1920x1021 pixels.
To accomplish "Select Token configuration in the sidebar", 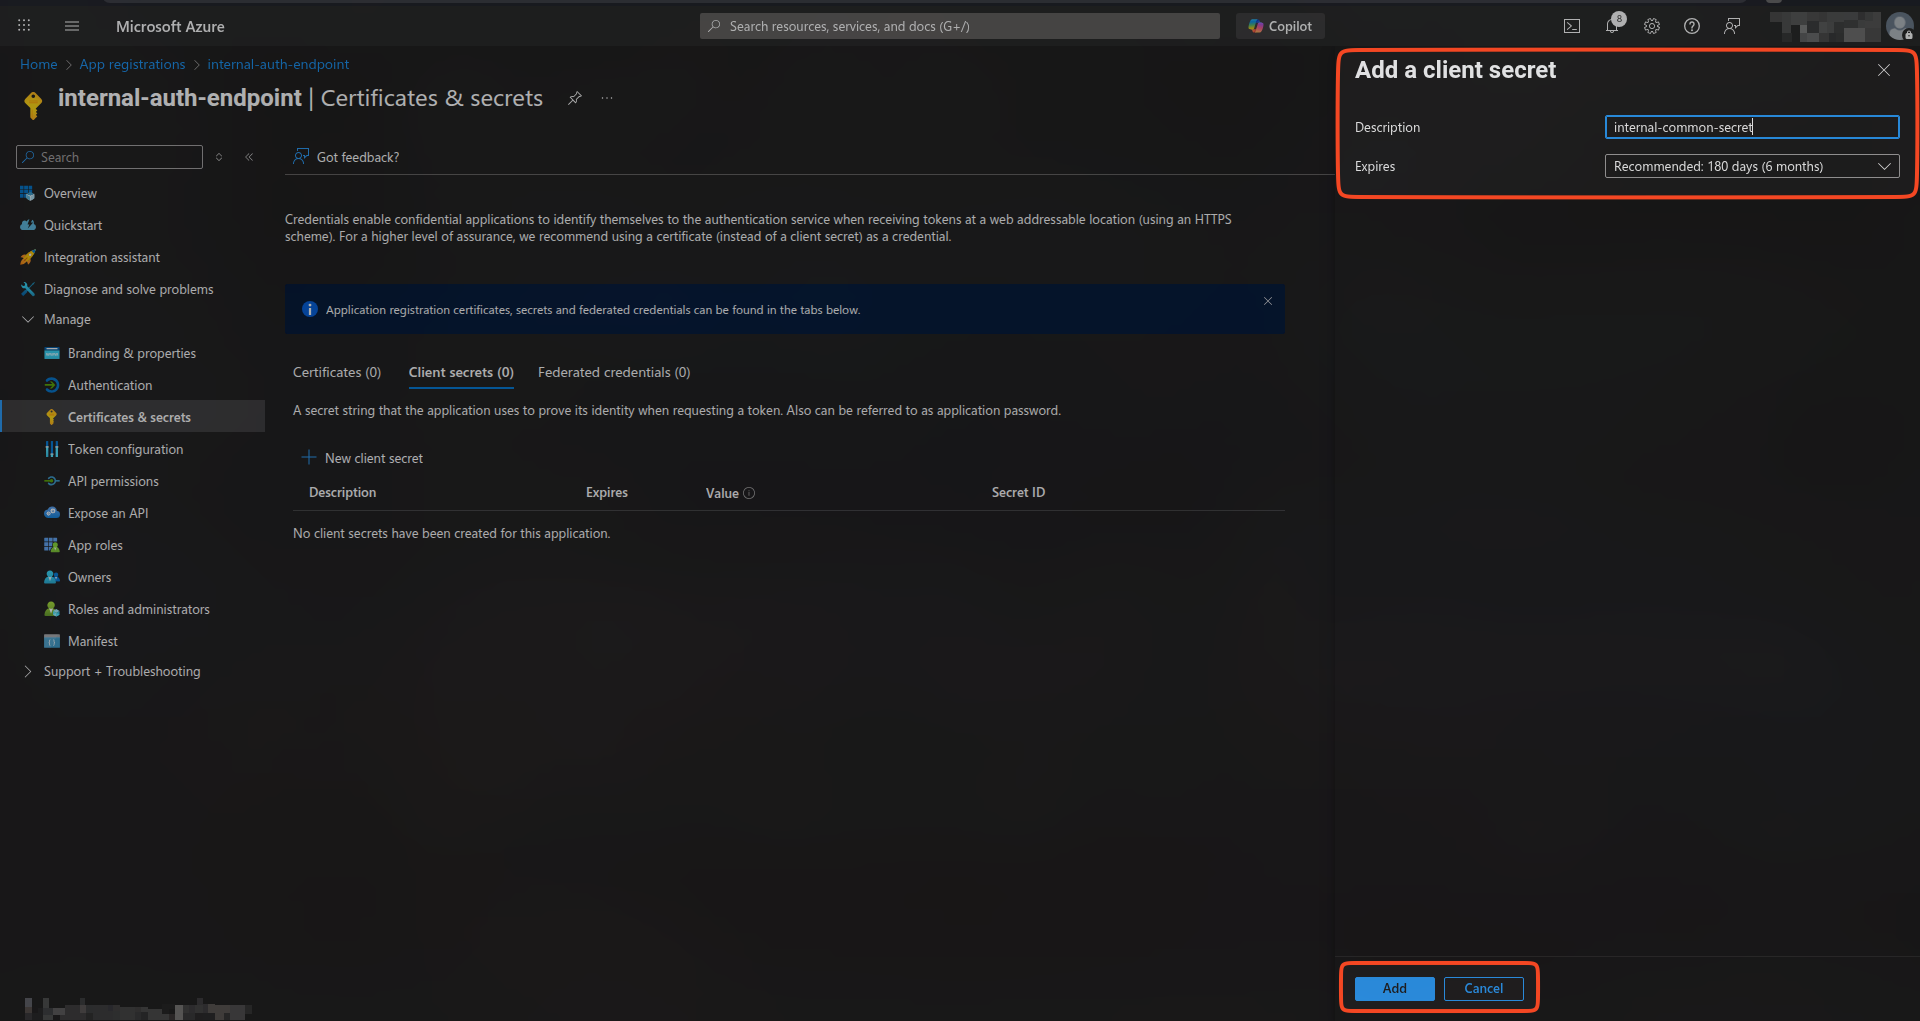I will pyautogui.click(x=124, y=449).
